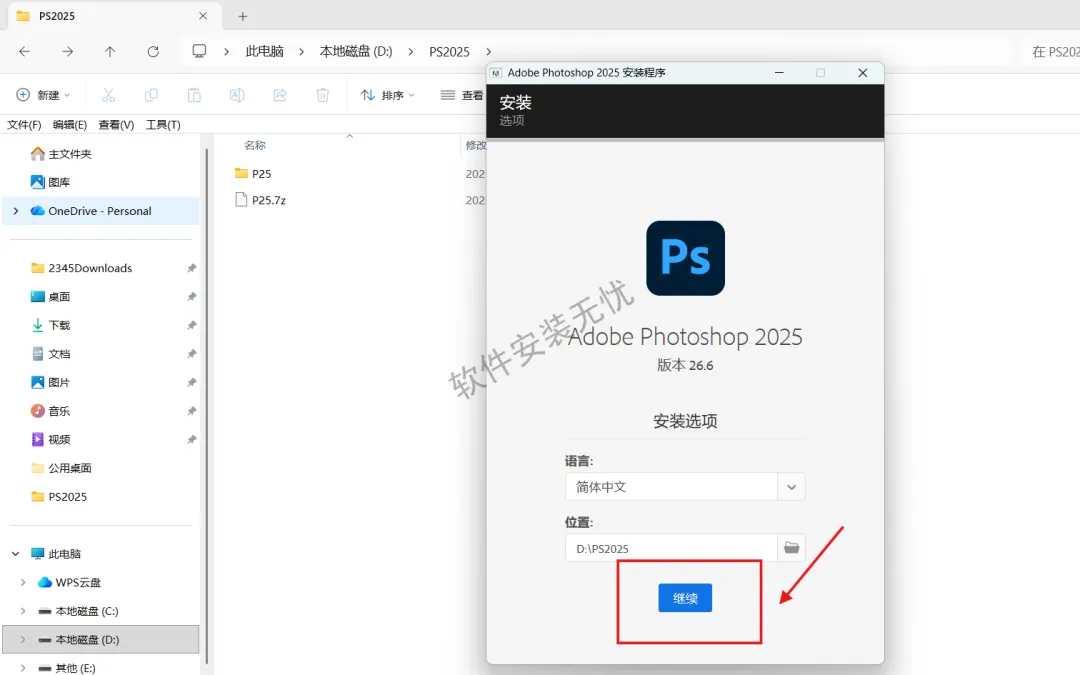Open the 工具(T) menu
This screenshot has height=675, width=1080.
coord(163,125)
